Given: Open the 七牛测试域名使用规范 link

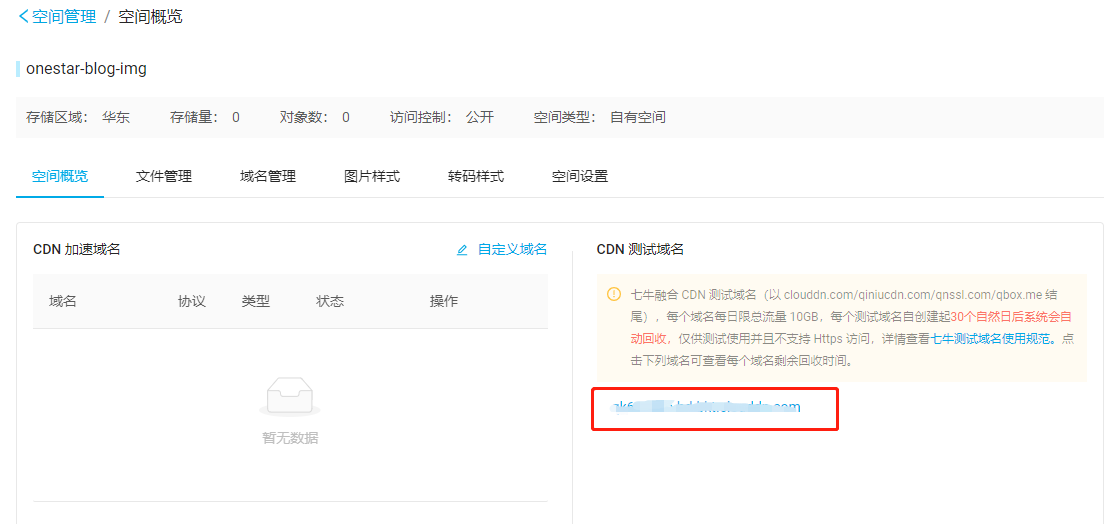Looking at the screenshot, I should tap(991, 339).
